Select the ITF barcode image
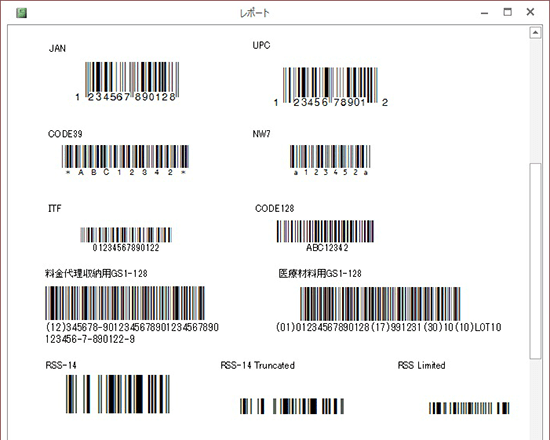Viewport: 550px width, 440px height. [x=126, y=239]
